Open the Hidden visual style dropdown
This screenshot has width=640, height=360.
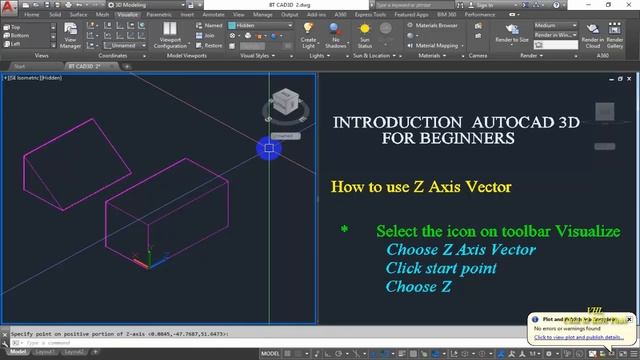point(260,25)
